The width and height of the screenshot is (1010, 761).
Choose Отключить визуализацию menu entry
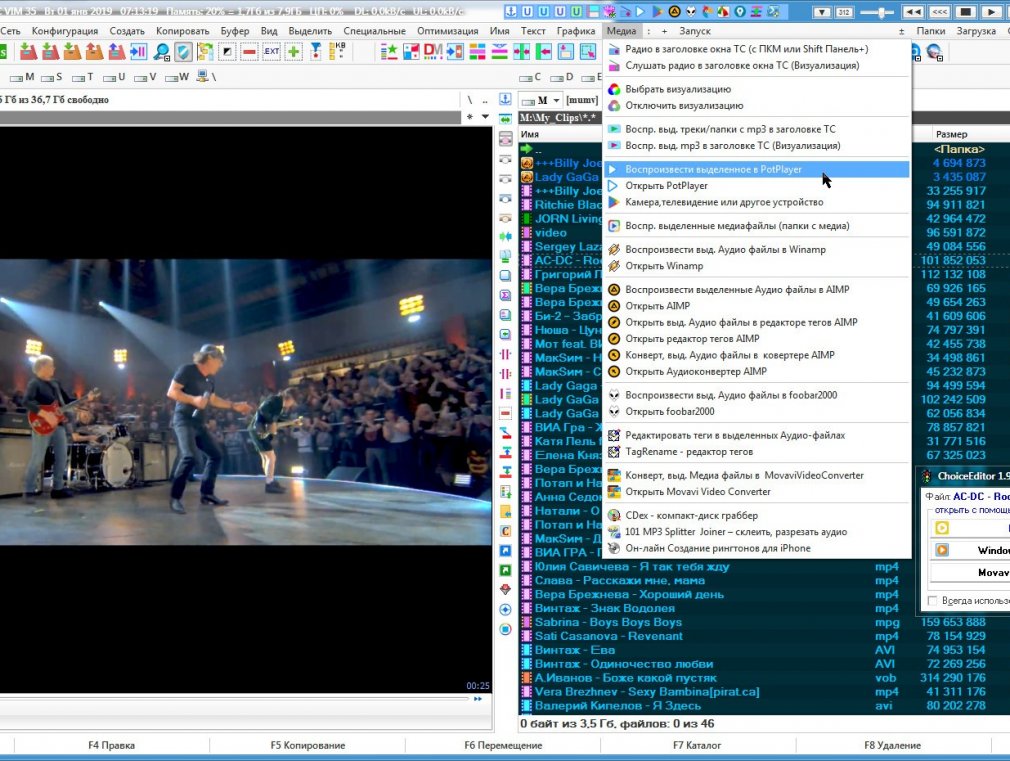(758, 106)
